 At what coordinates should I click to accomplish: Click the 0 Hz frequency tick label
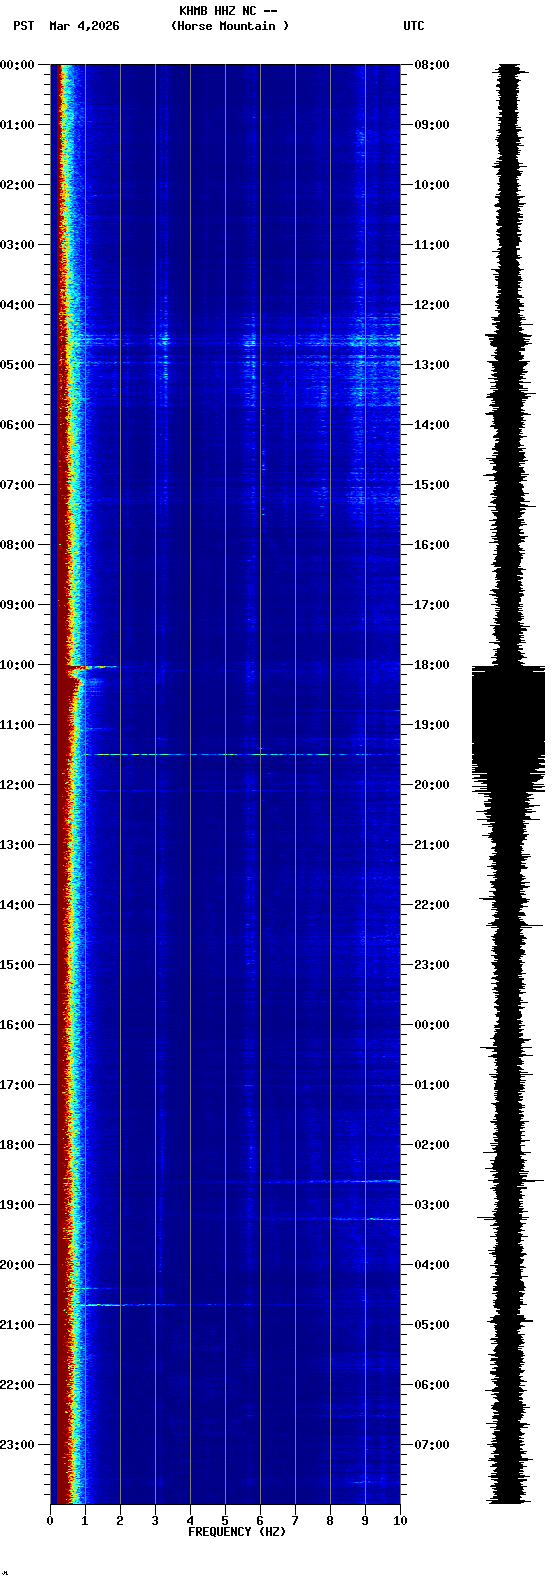[x=50, y=1521]
